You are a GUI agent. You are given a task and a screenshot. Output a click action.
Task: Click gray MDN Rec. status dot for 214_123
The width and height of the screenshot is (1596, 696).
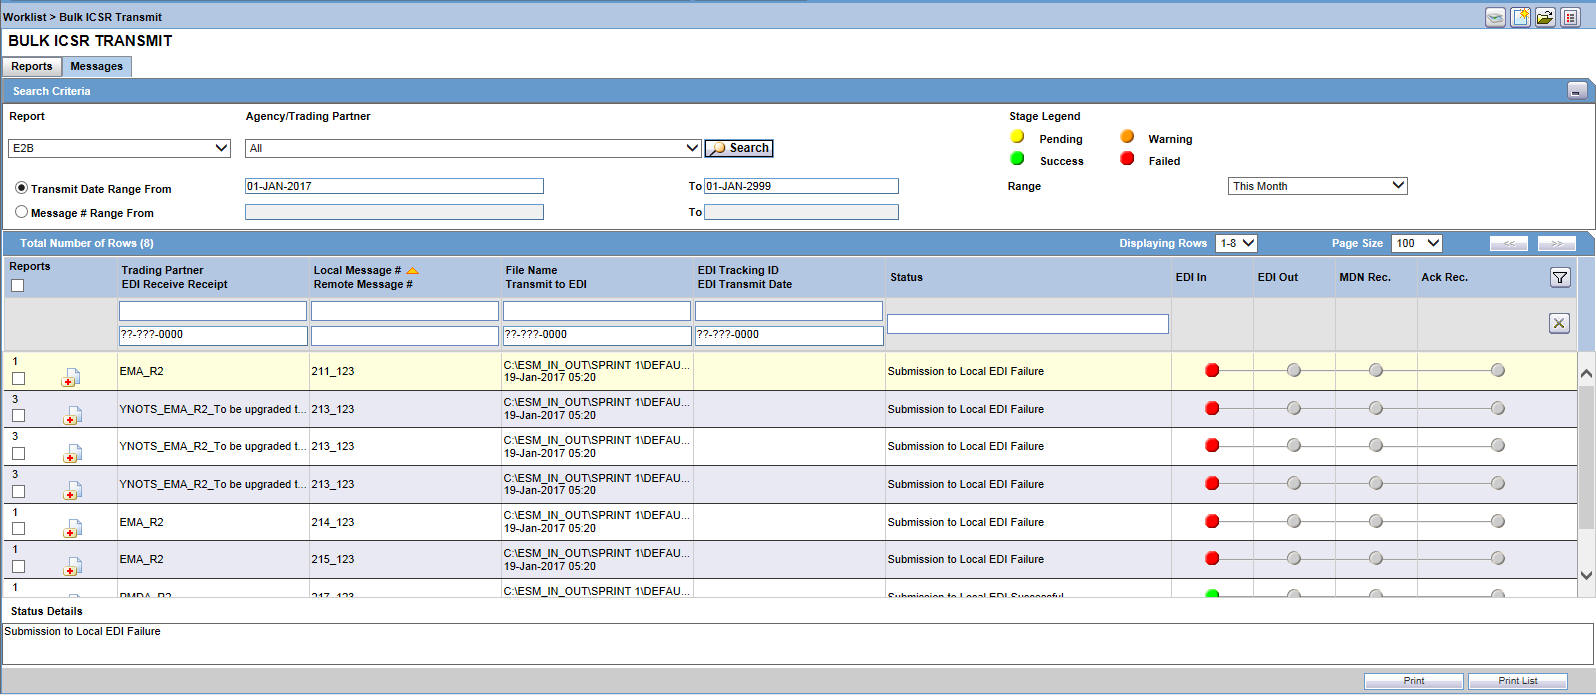pyautogui.click(x=1376, y=521)
